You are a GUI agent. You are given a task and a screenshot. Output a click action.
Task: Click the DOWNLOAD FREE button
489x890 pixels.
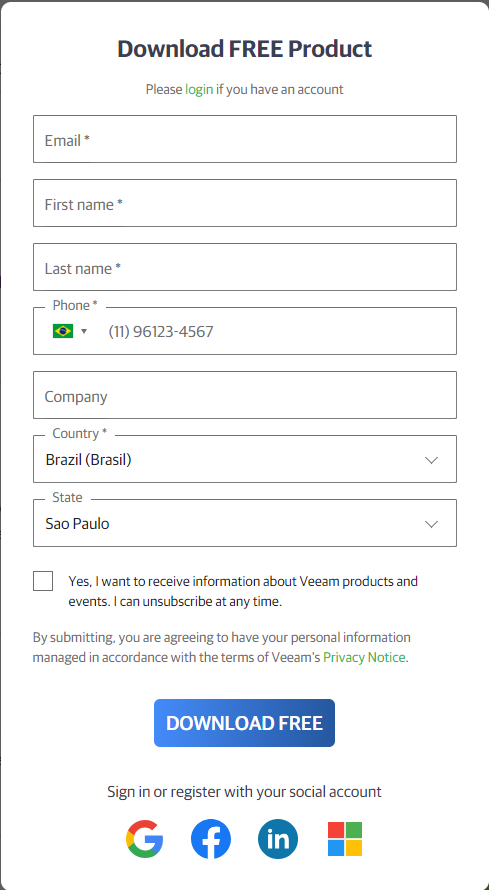point(244,723)
